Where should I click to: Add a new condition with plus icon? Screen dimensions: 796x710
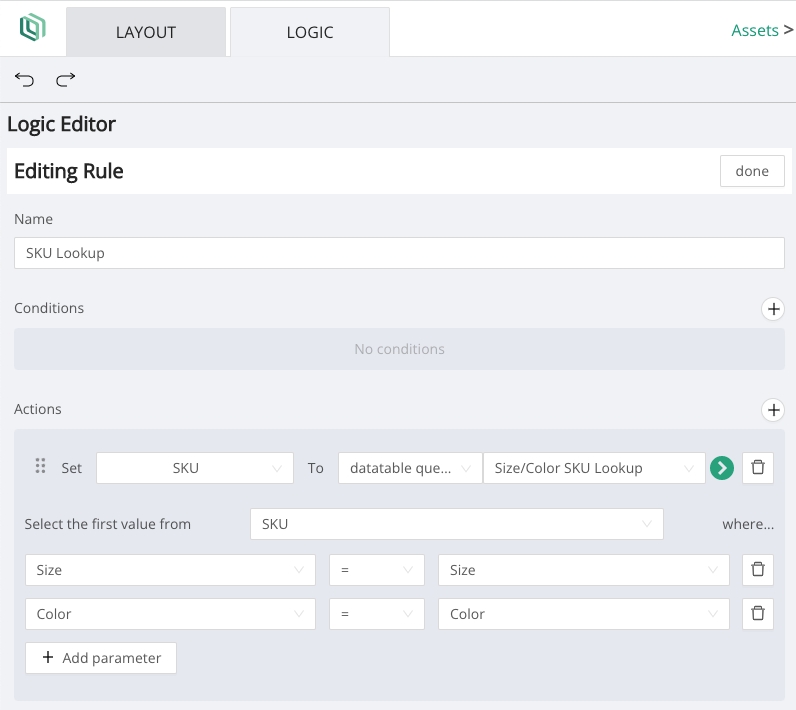coord(773,309)
